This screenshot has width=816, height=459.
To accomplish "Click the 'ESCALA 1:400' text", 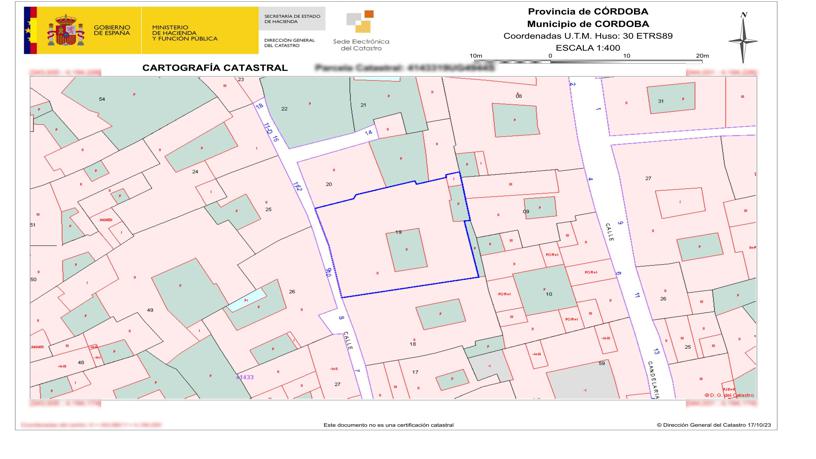I will [588, 48].
